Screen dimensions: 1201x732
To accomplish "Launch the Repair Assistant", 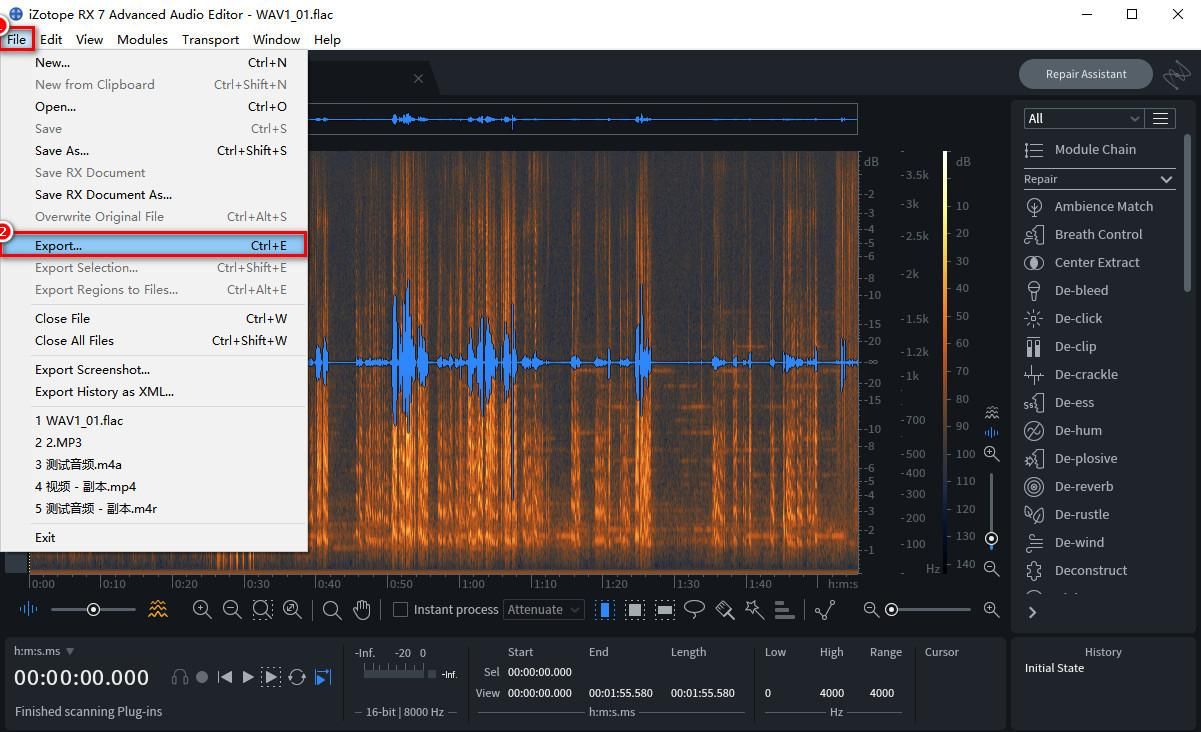I will pyautogui.click(x=1085, y=73).
